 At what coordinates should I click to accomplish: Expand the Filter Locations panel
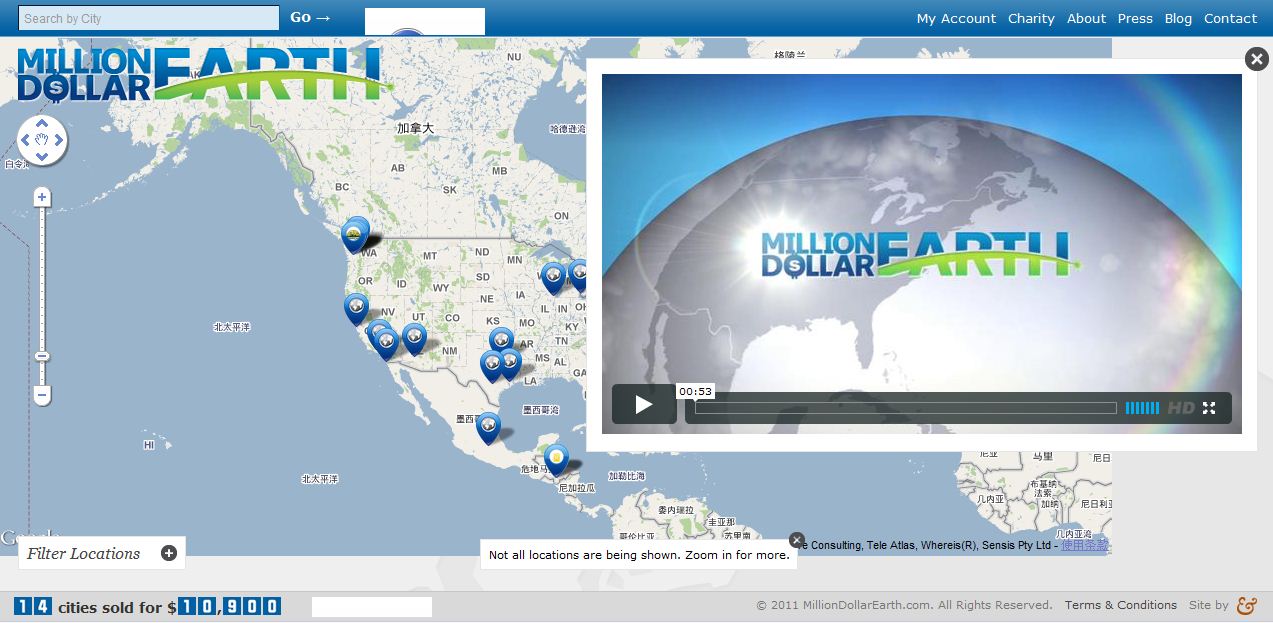tap(169, 553)
